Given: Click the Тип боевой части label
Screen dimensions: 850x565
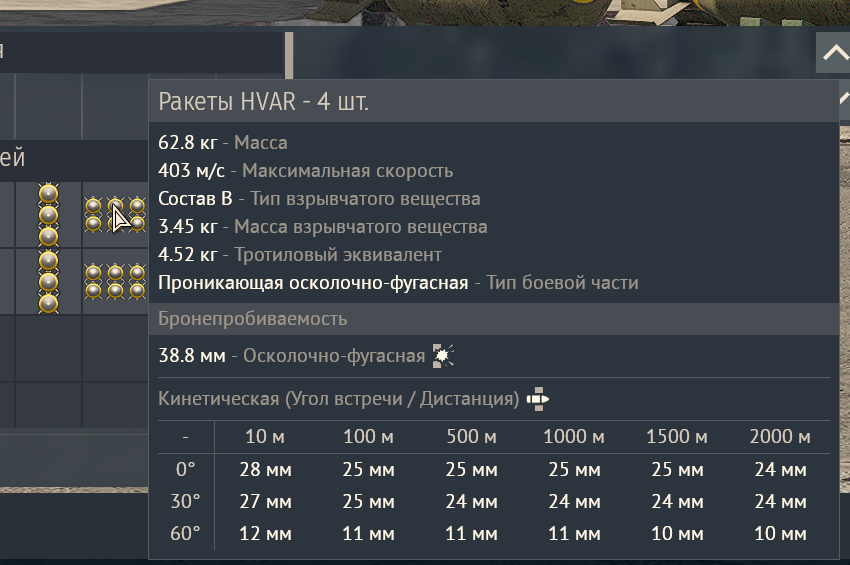Looking at the screenshot, I should pyautogui.click(x=562, y=283).
